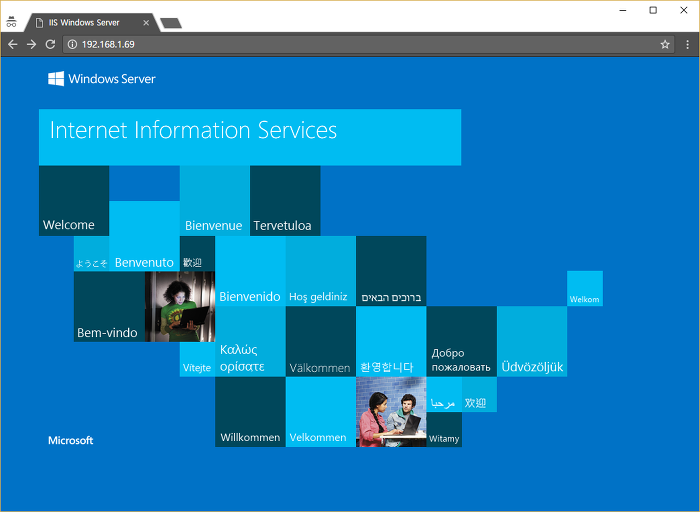Click the photo of two students at laptop

[x=391, y=412]
